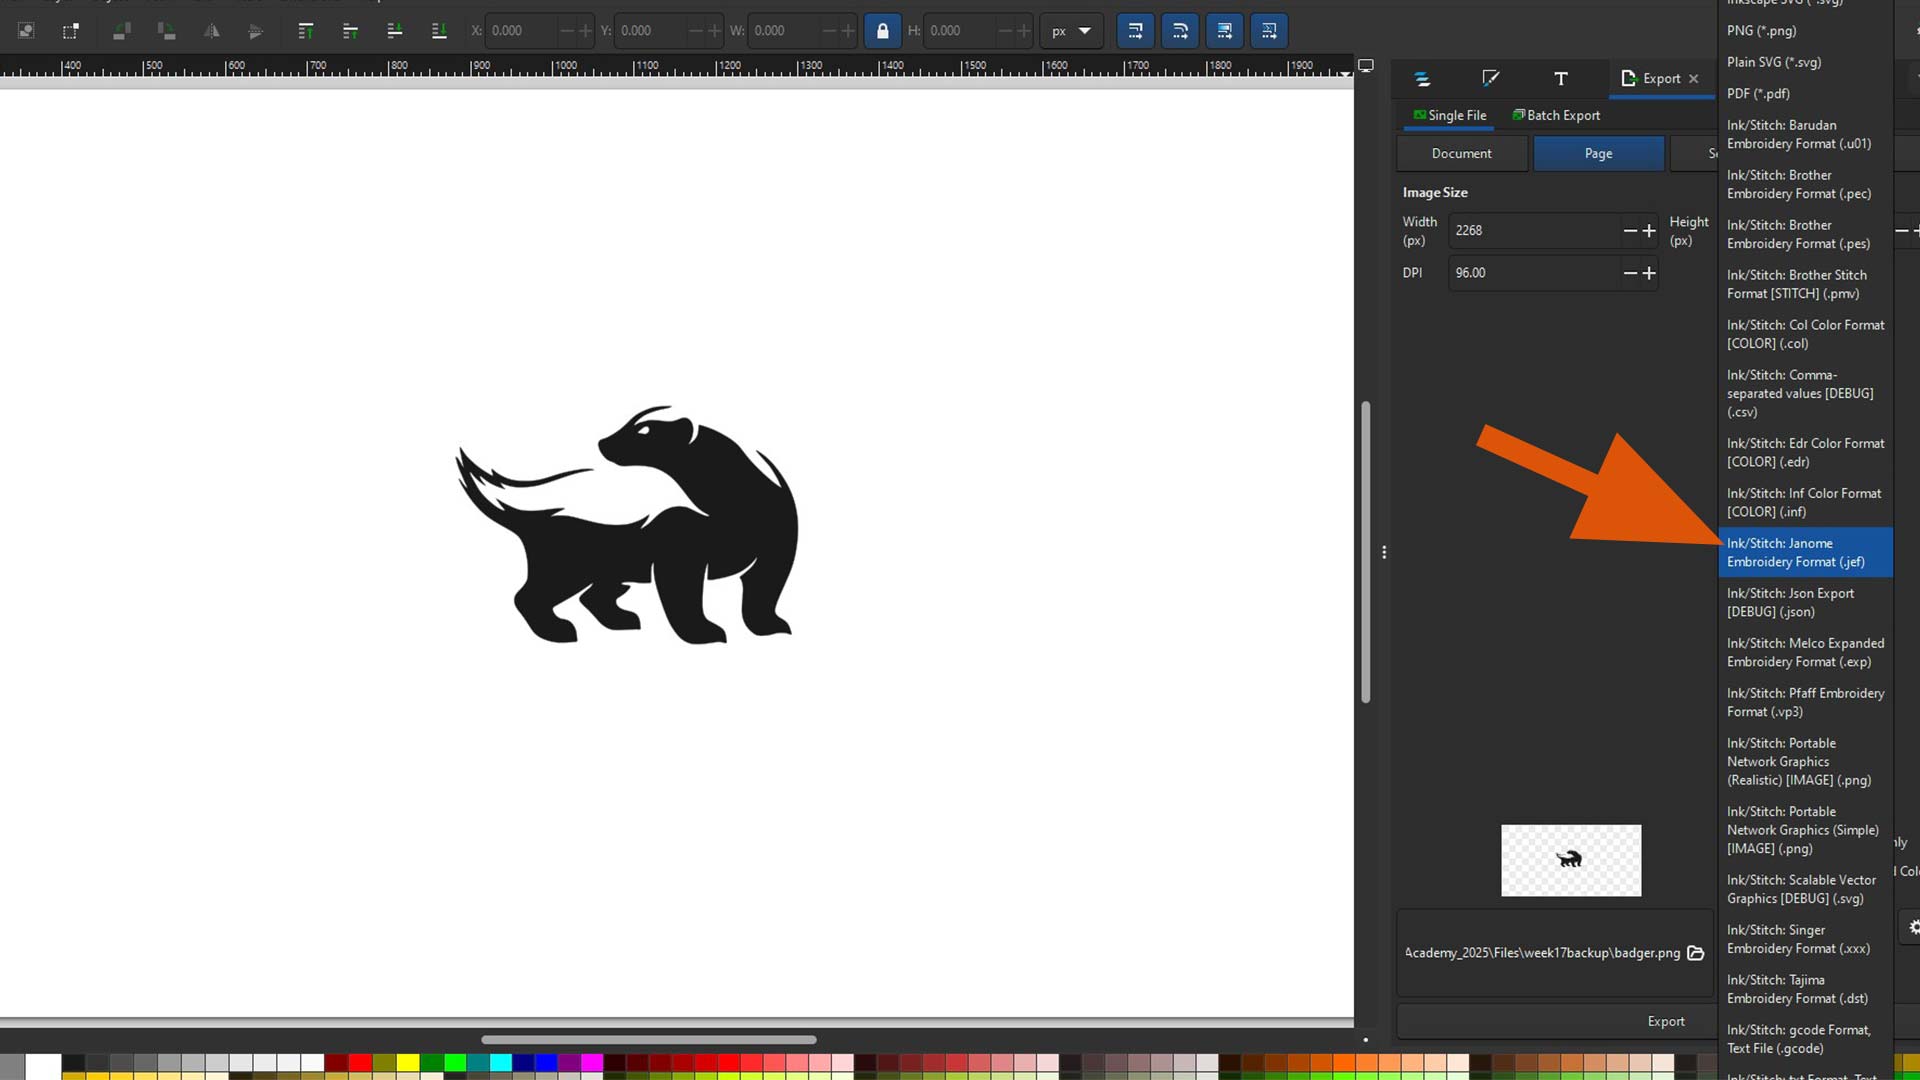Viewport: 1920px width, 1080px height.
Task: Switch to Batch Export tab
Action: click(x=1556, y=115)
